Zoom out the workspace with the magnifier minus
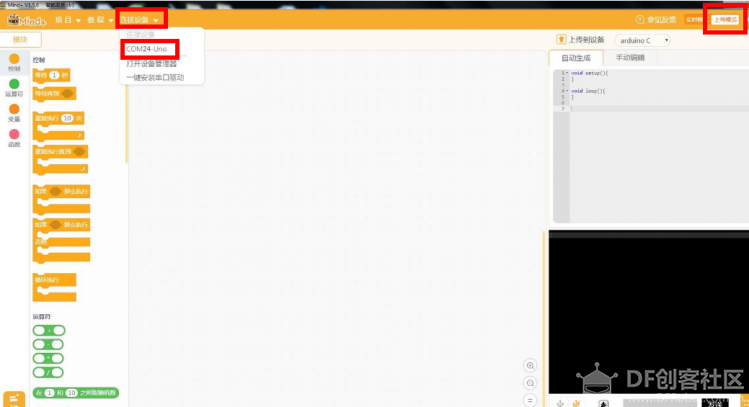This screenshot has height=407, width=749. coord(530,383)
